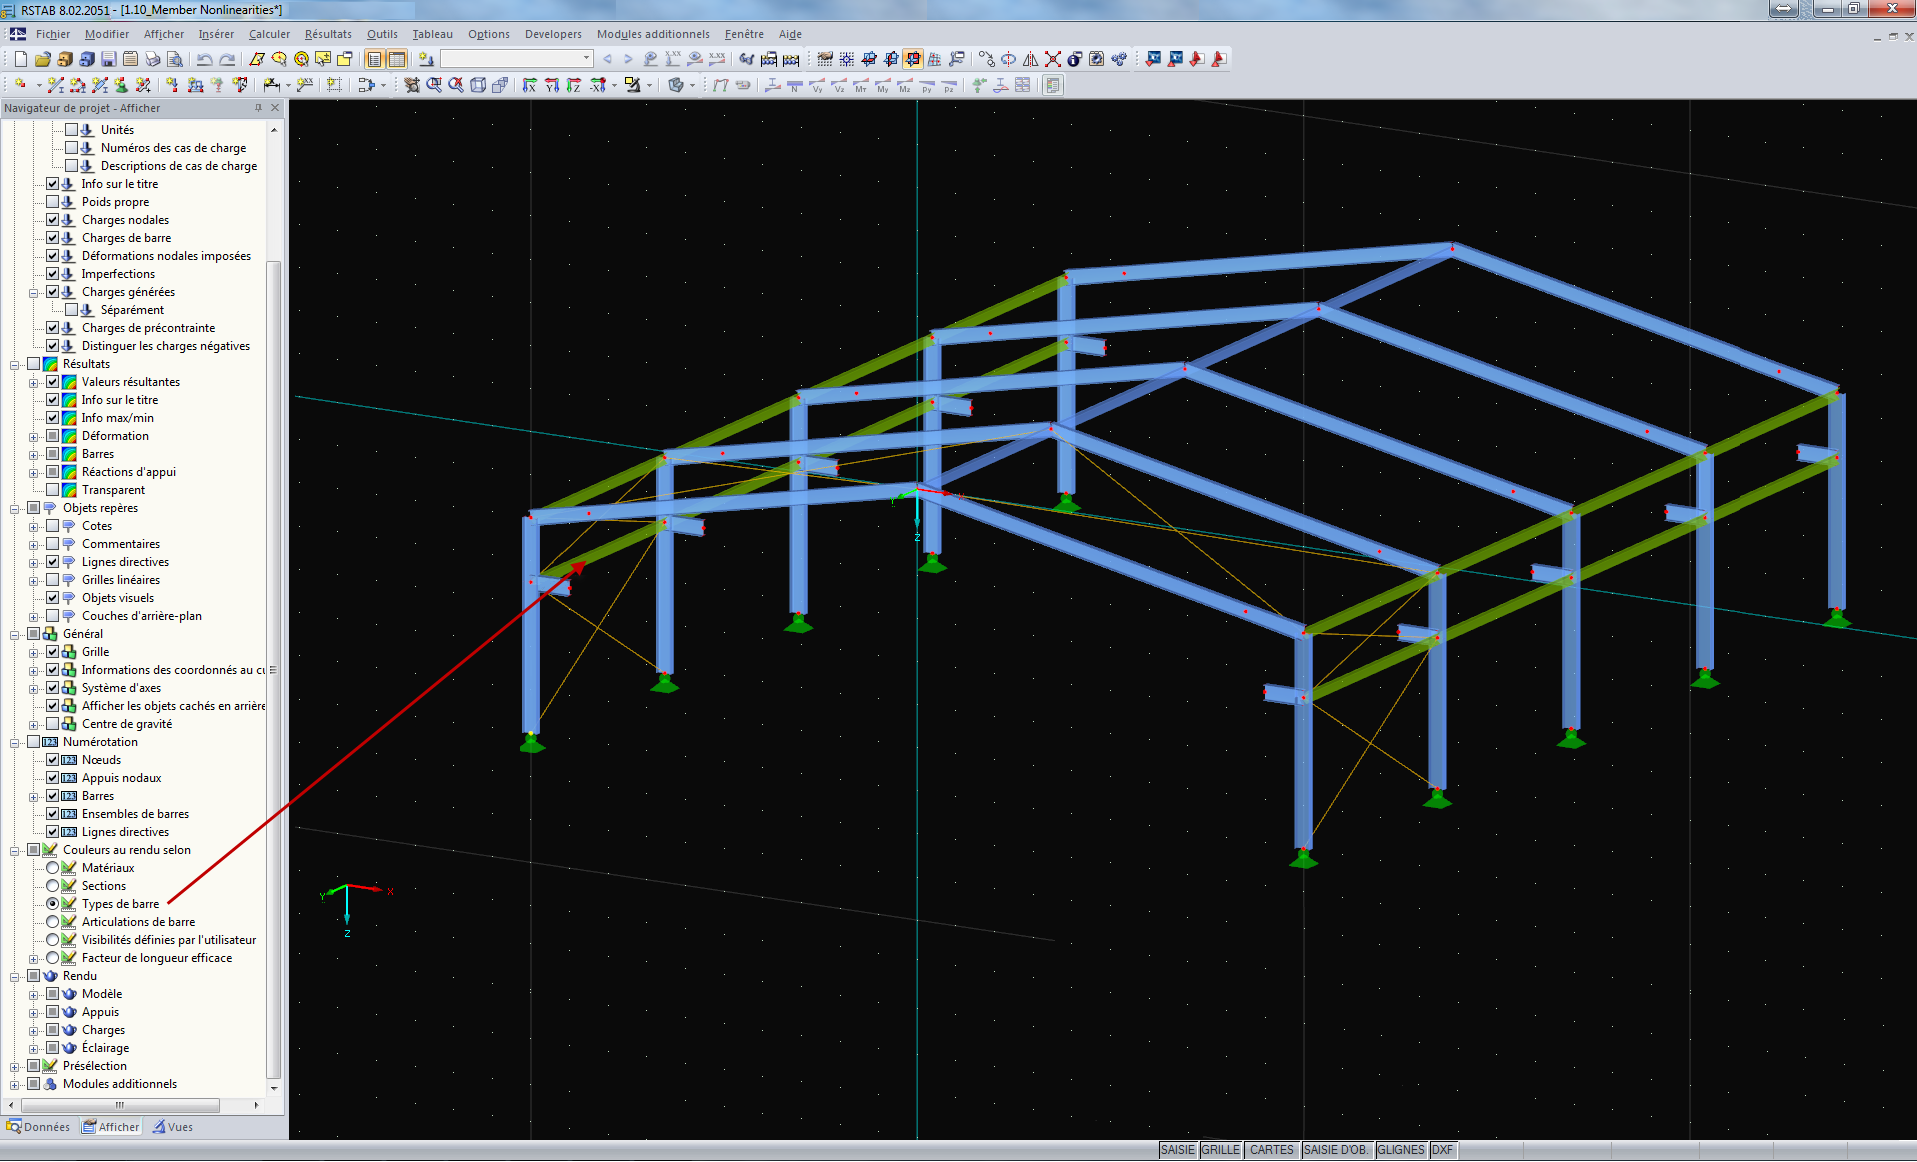Open the Calculer menu
This screenshot has width=1917, height=1162.
[269, 34]
